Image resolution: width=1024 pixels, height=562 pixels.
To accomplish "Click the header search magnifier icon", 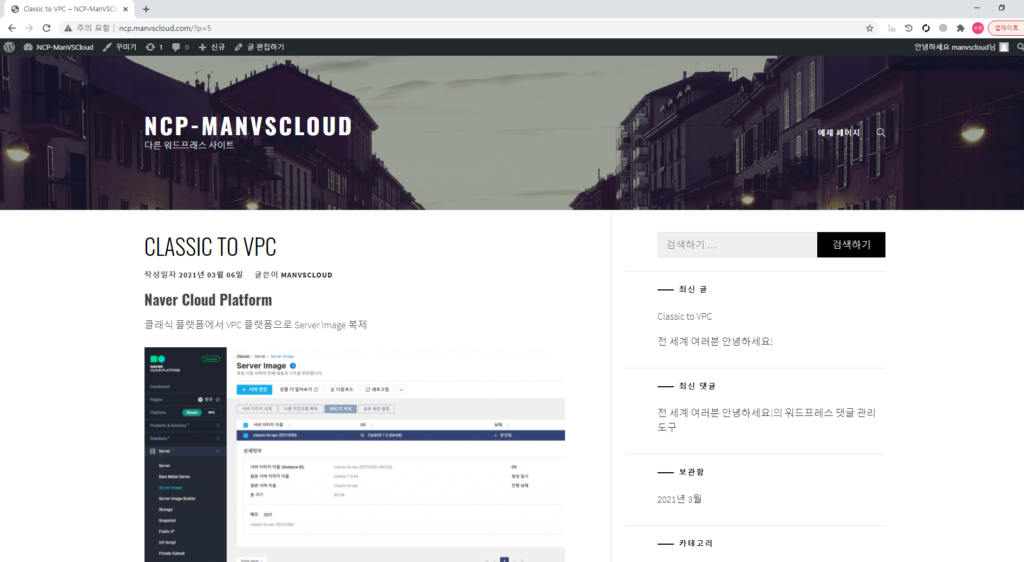I will (x=881, y=133).
